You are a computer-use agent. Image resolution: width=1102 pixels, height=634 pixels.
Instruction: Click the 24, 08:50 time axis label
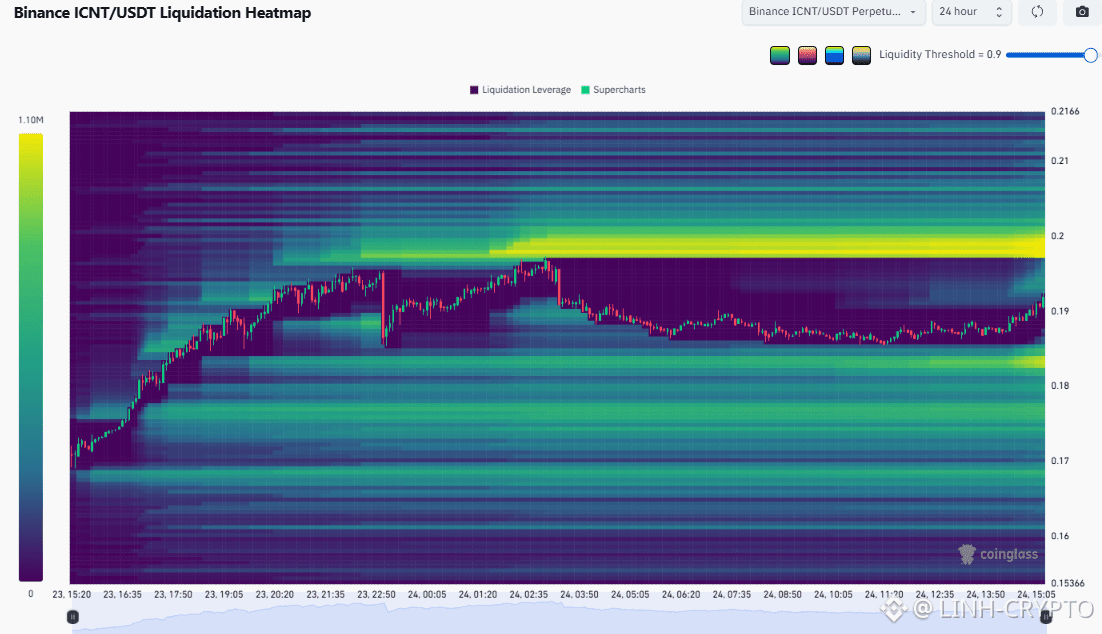click(x=782, y=595)
